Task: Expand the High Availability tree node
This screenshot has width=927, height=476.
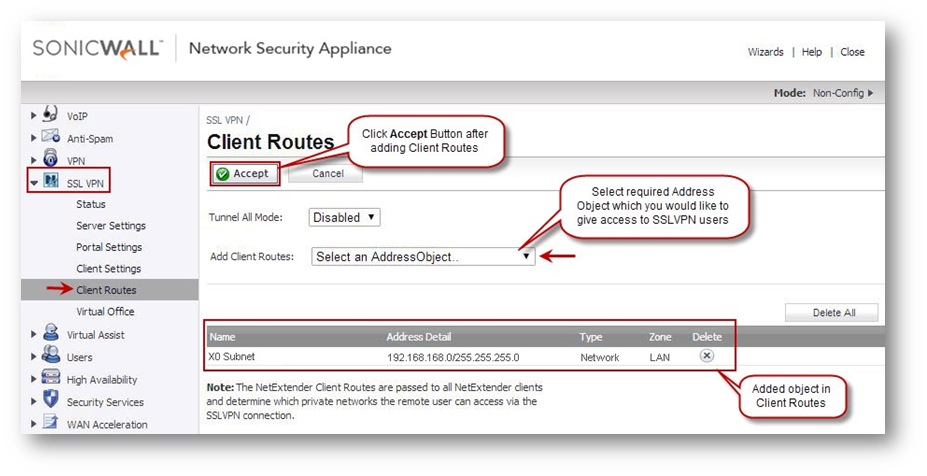Action: (x=34, y=379)
